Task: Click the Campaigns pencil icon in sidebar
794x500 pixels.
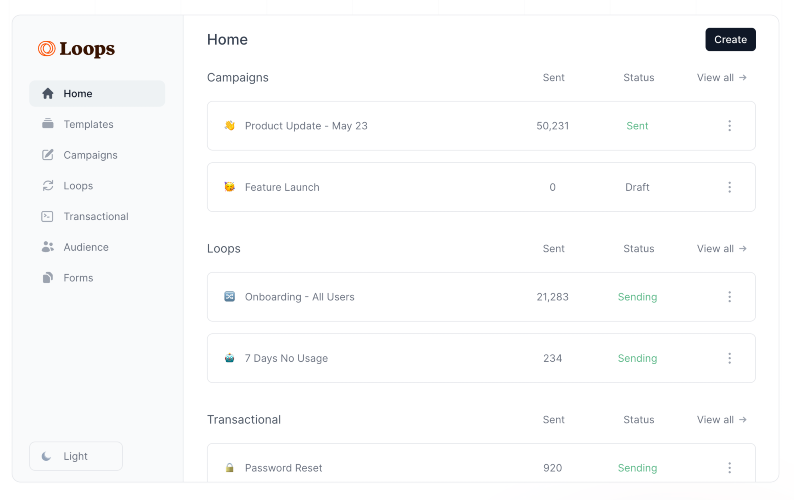Action: pyautogui.click(x=48, y=155)
